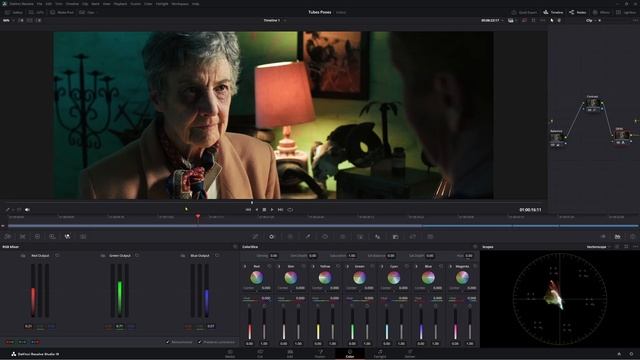This screenshot has height=360, width=640.
Task: Open the Color Wheels palette
Action: [37, 236]
